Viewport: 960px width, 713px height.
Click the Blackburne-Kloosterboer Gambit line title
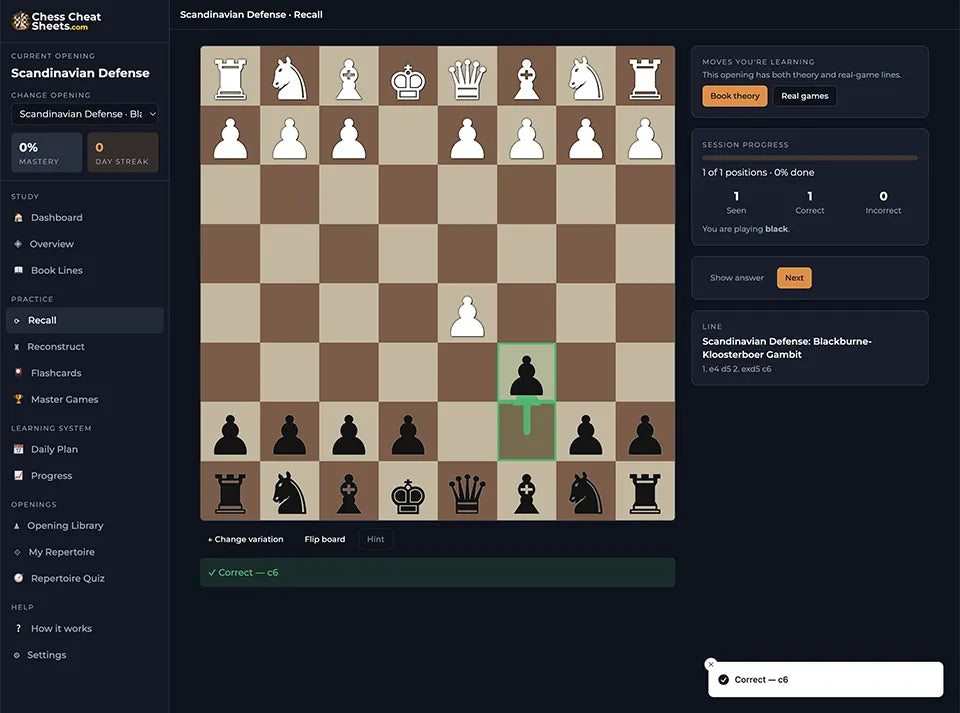(787, 348)
